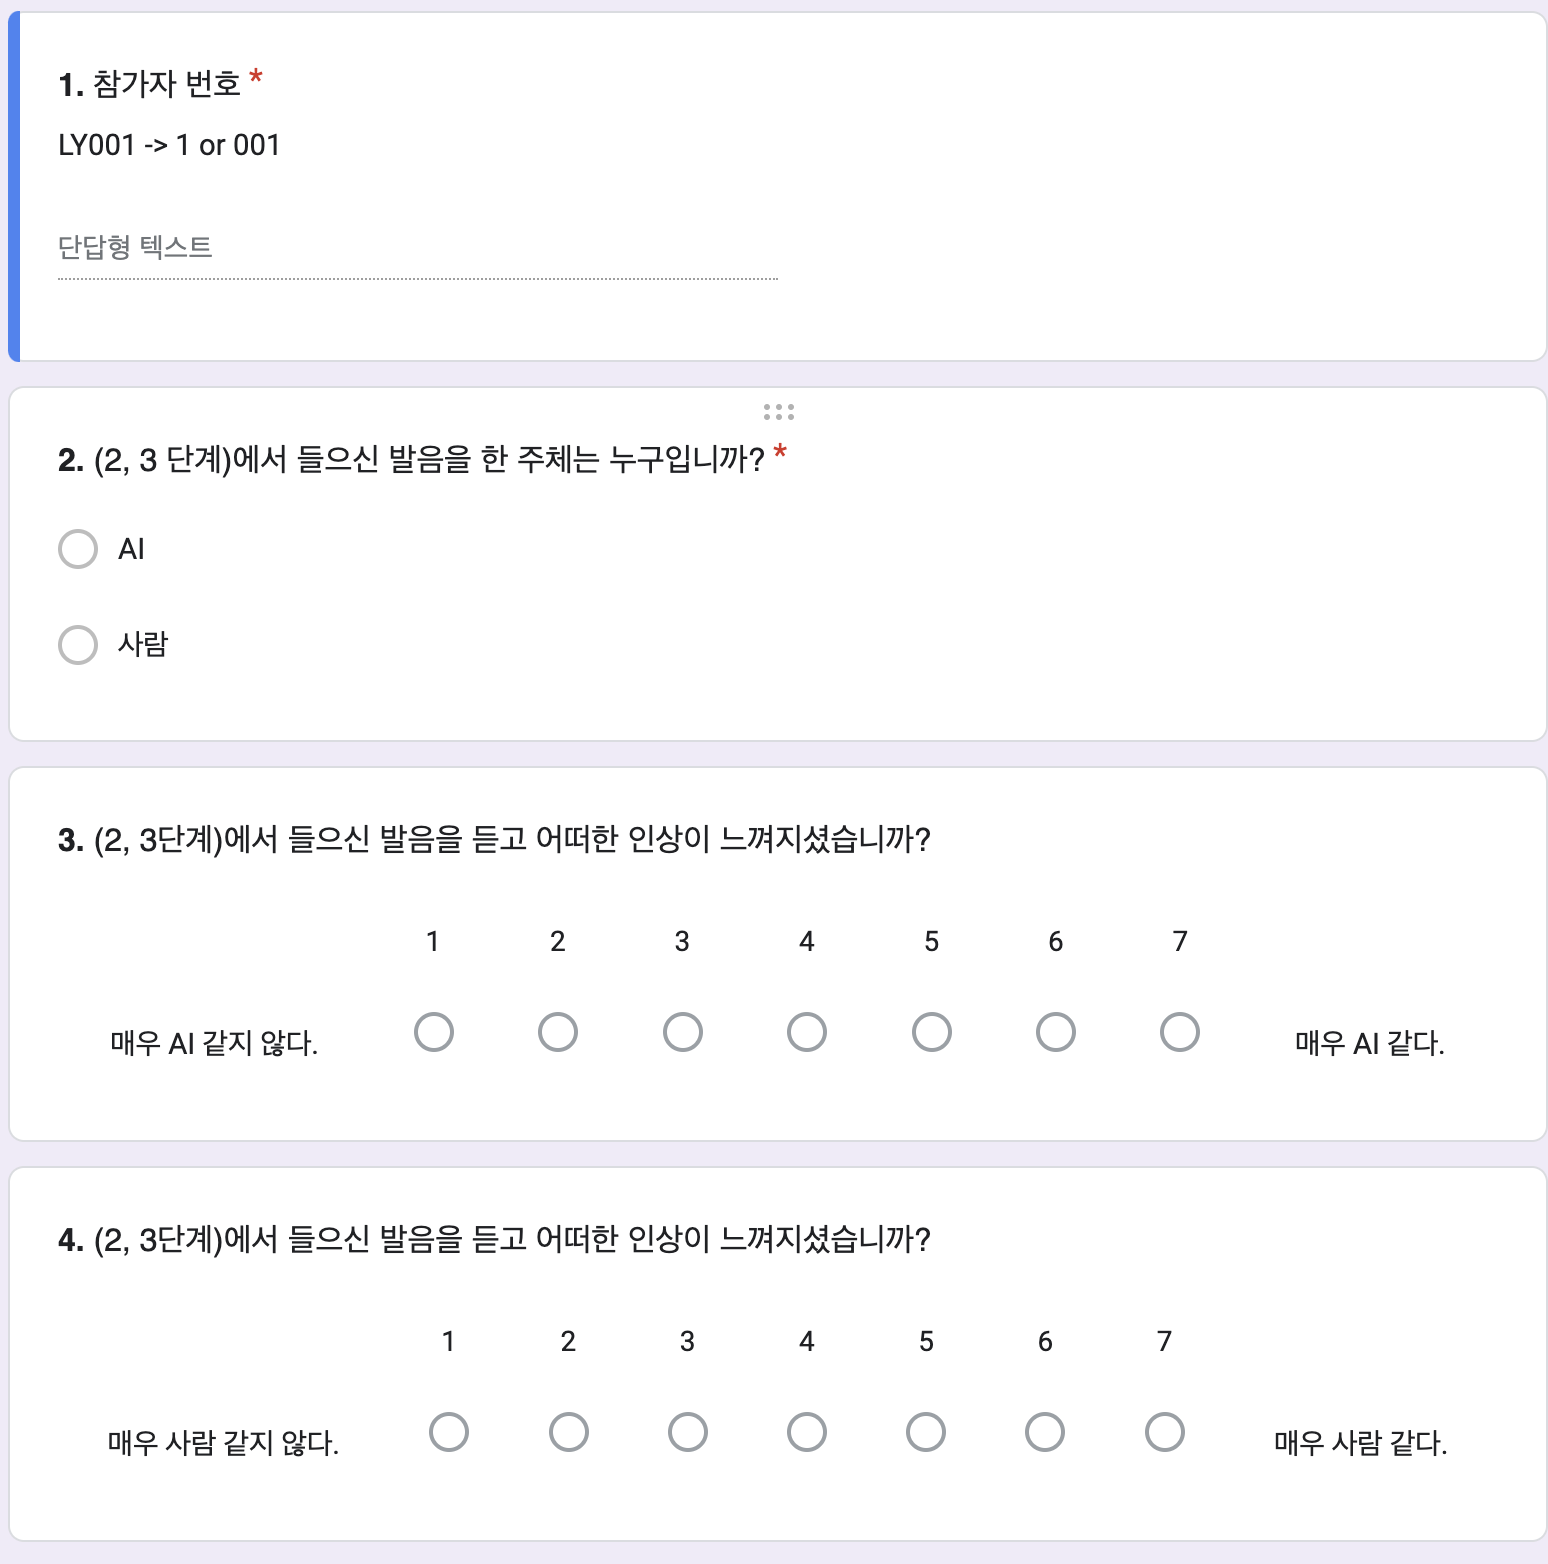Image resolution: width=1548 pixels, height=1564 pixels.
Task: Choose rating 2 on question 3 AI scale
Action: point(558,1032)
